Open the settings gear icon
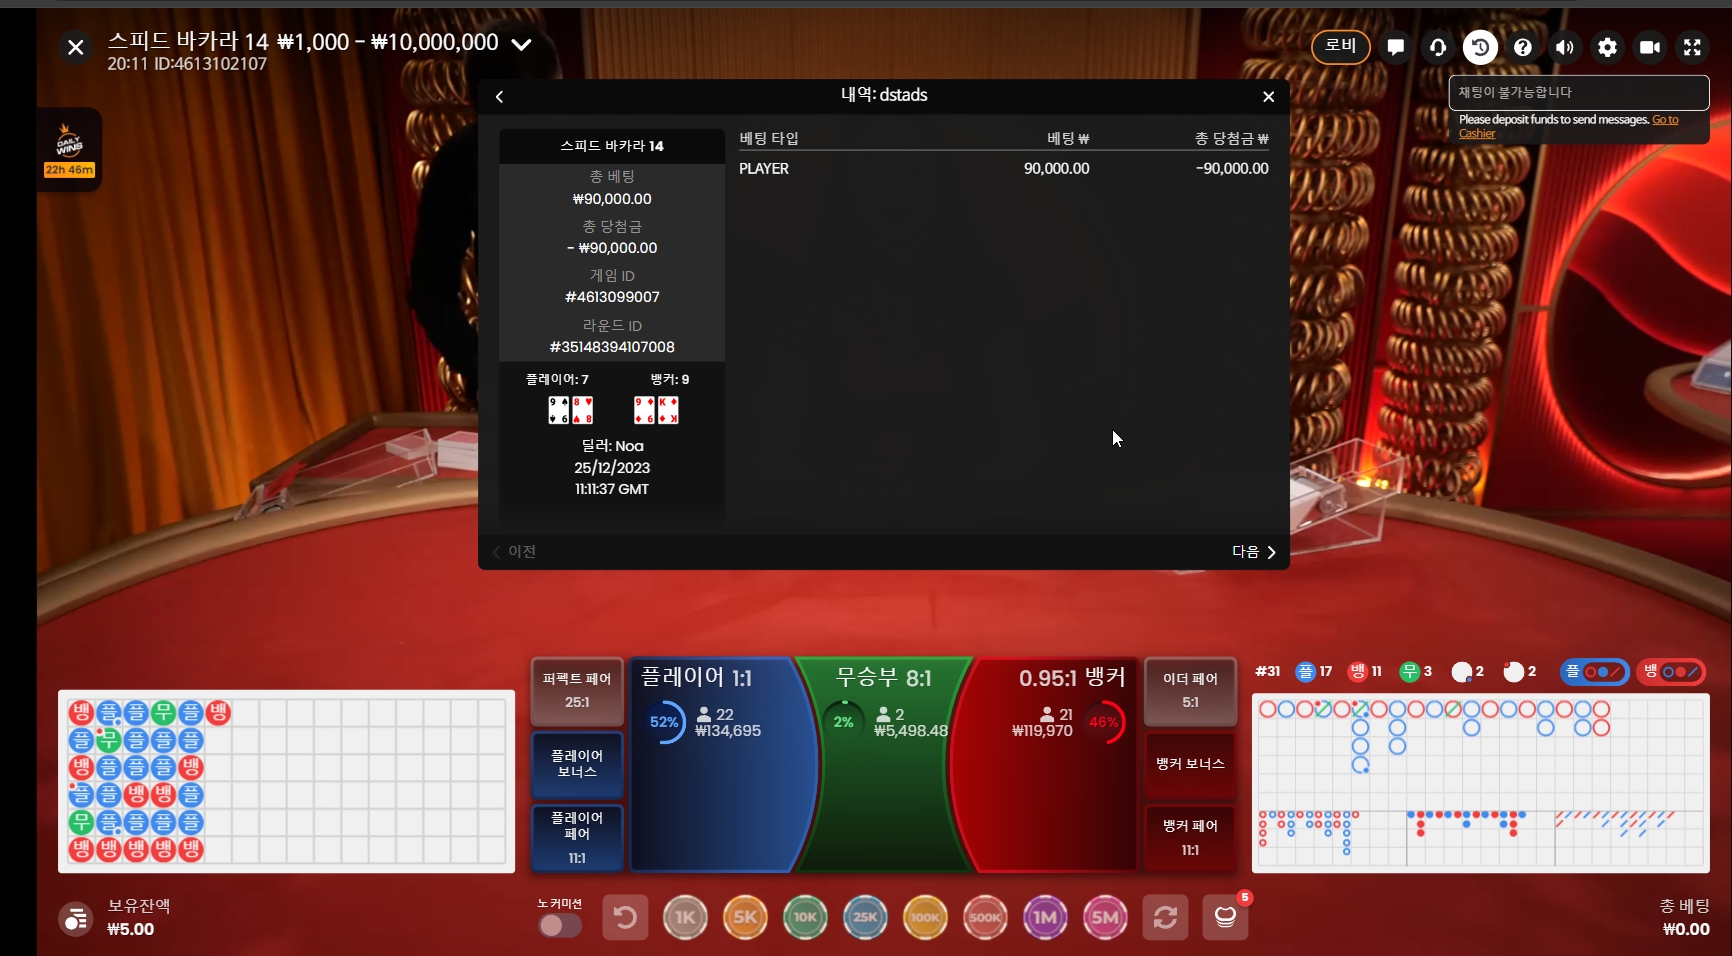 tap(1607, 47)
